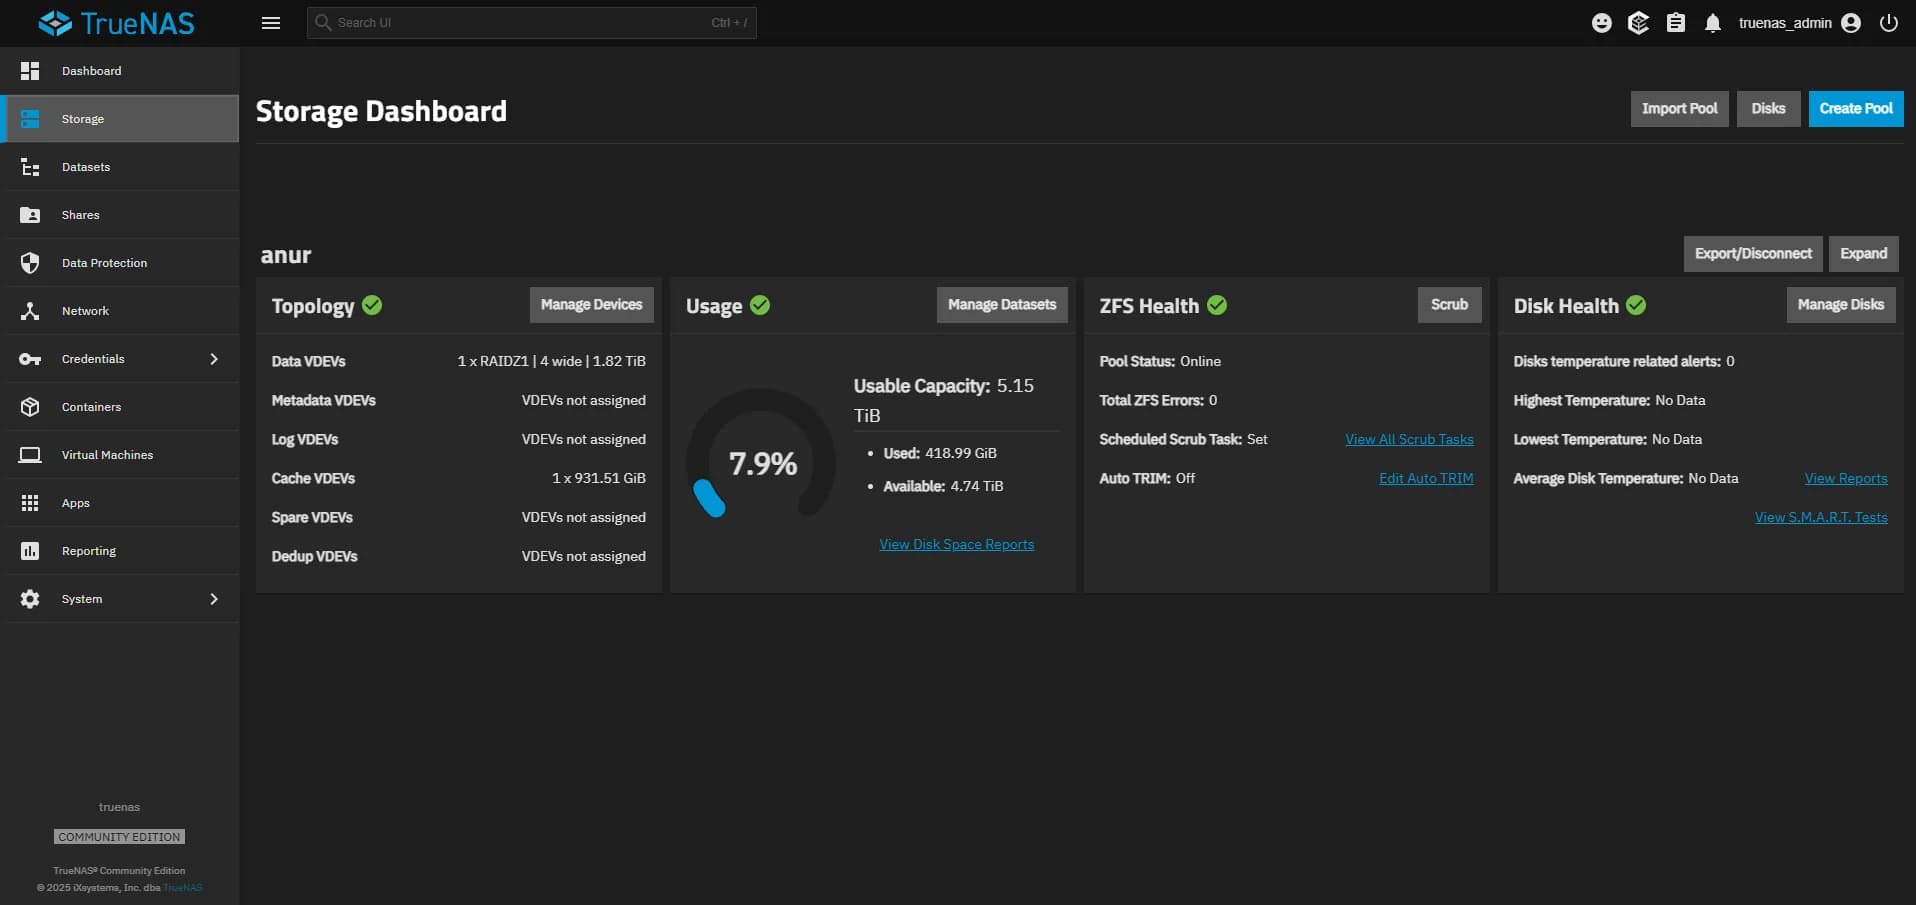Expand the Credentials sidebar section
Viewport: 1916px width, 905px height.
coord(93,358)
